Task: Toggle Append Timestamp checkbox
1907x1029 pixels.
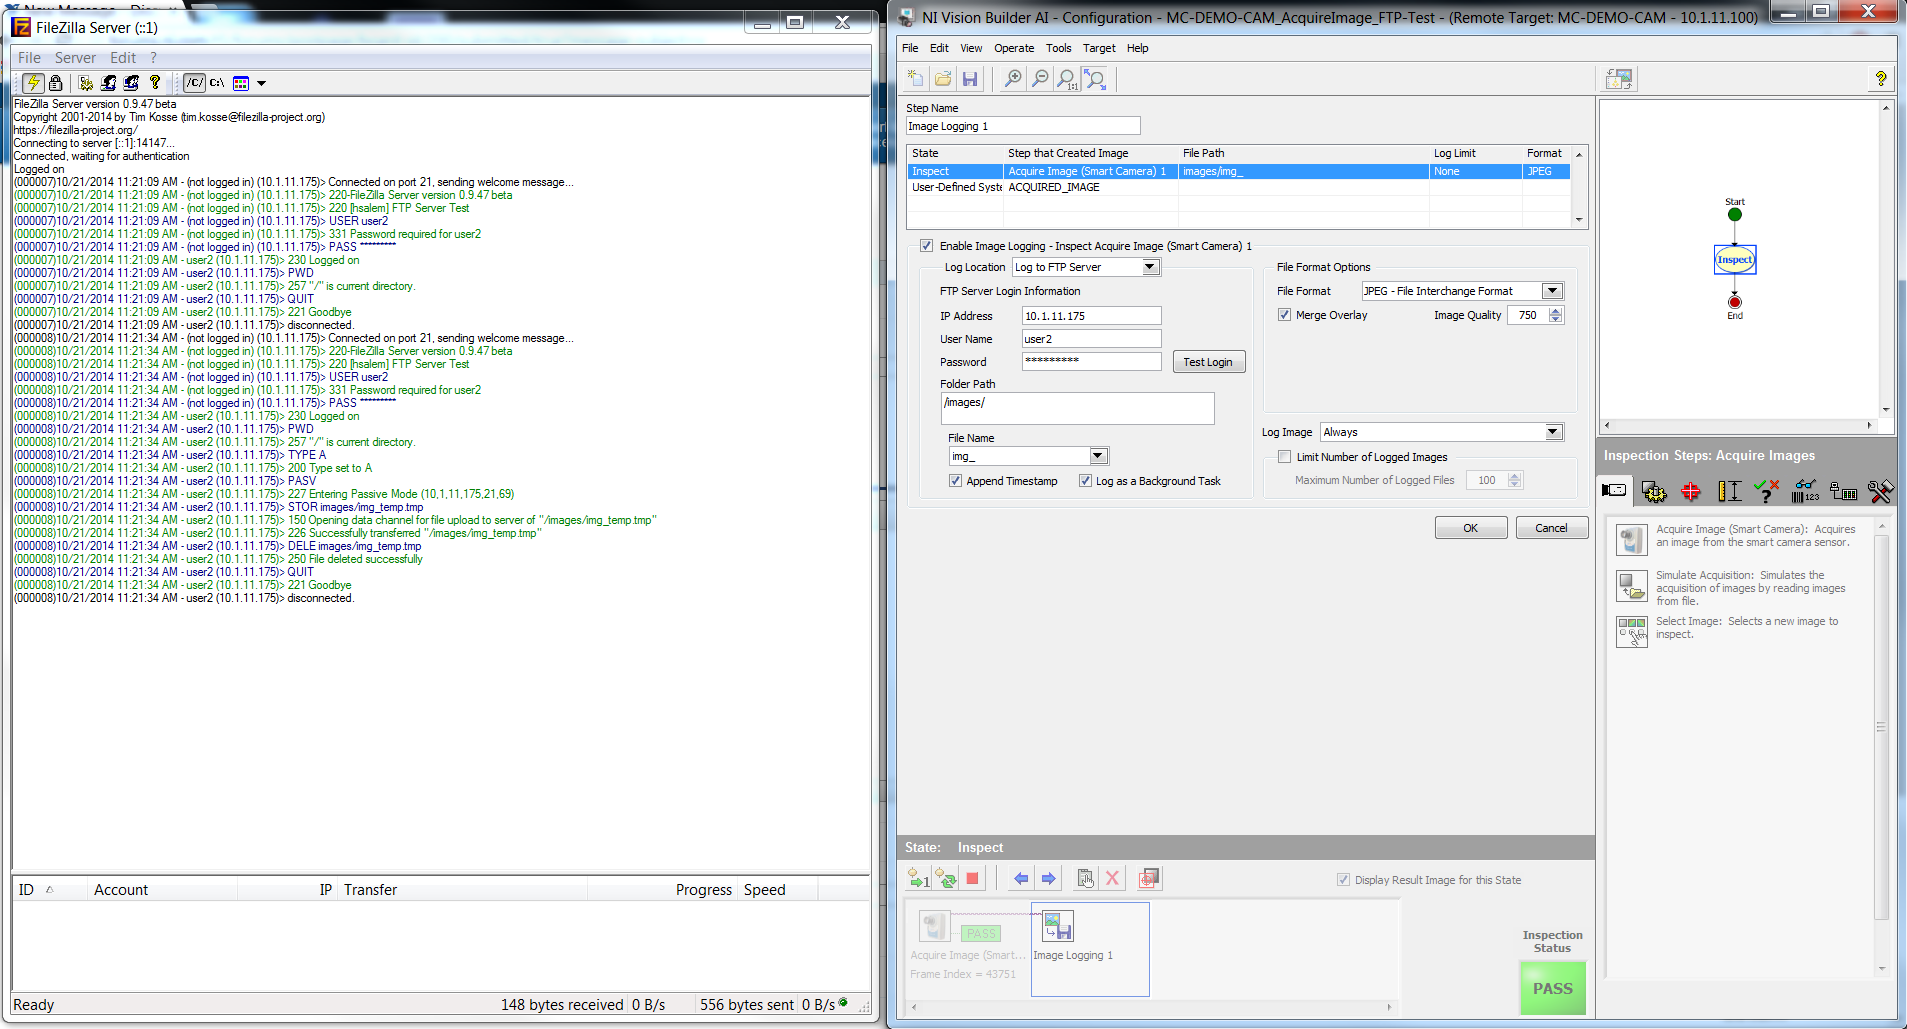Action: 955,481
